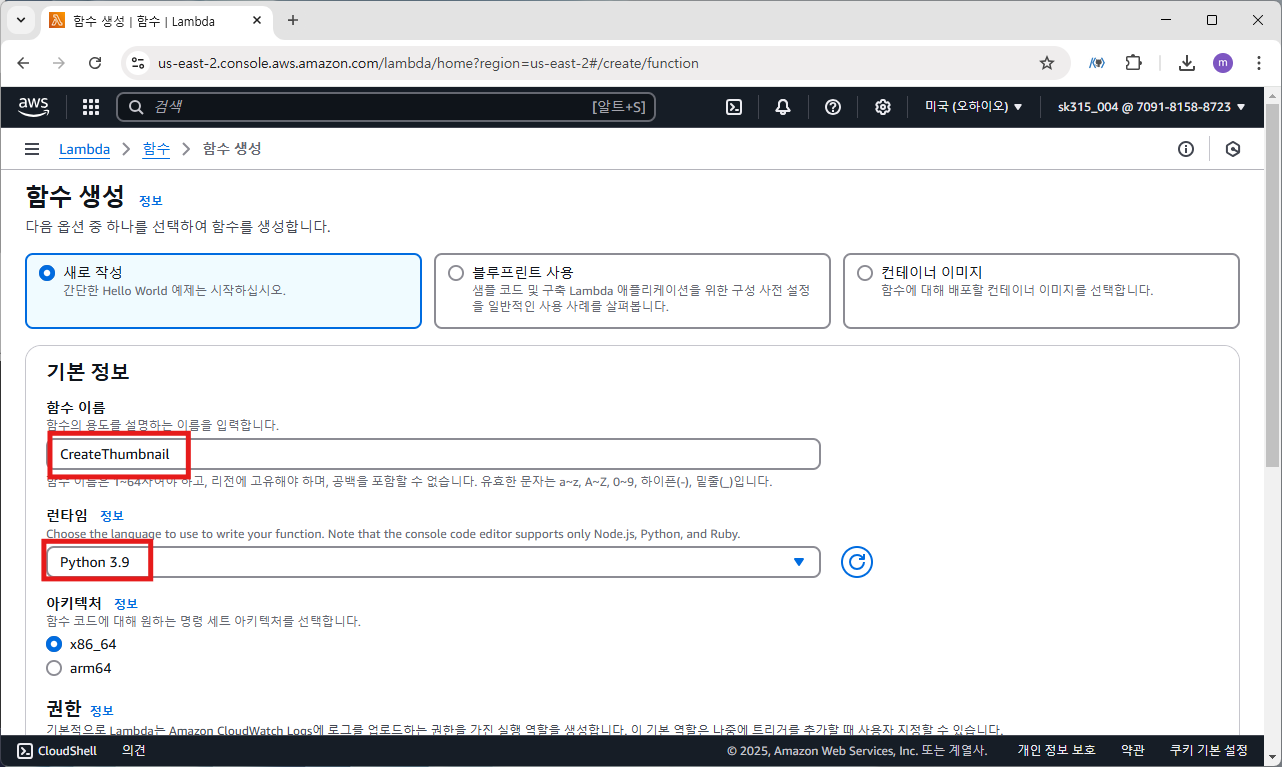Open the AWS settings gear
Viewport: 1282px width, 767px height.
pos(883,107)
